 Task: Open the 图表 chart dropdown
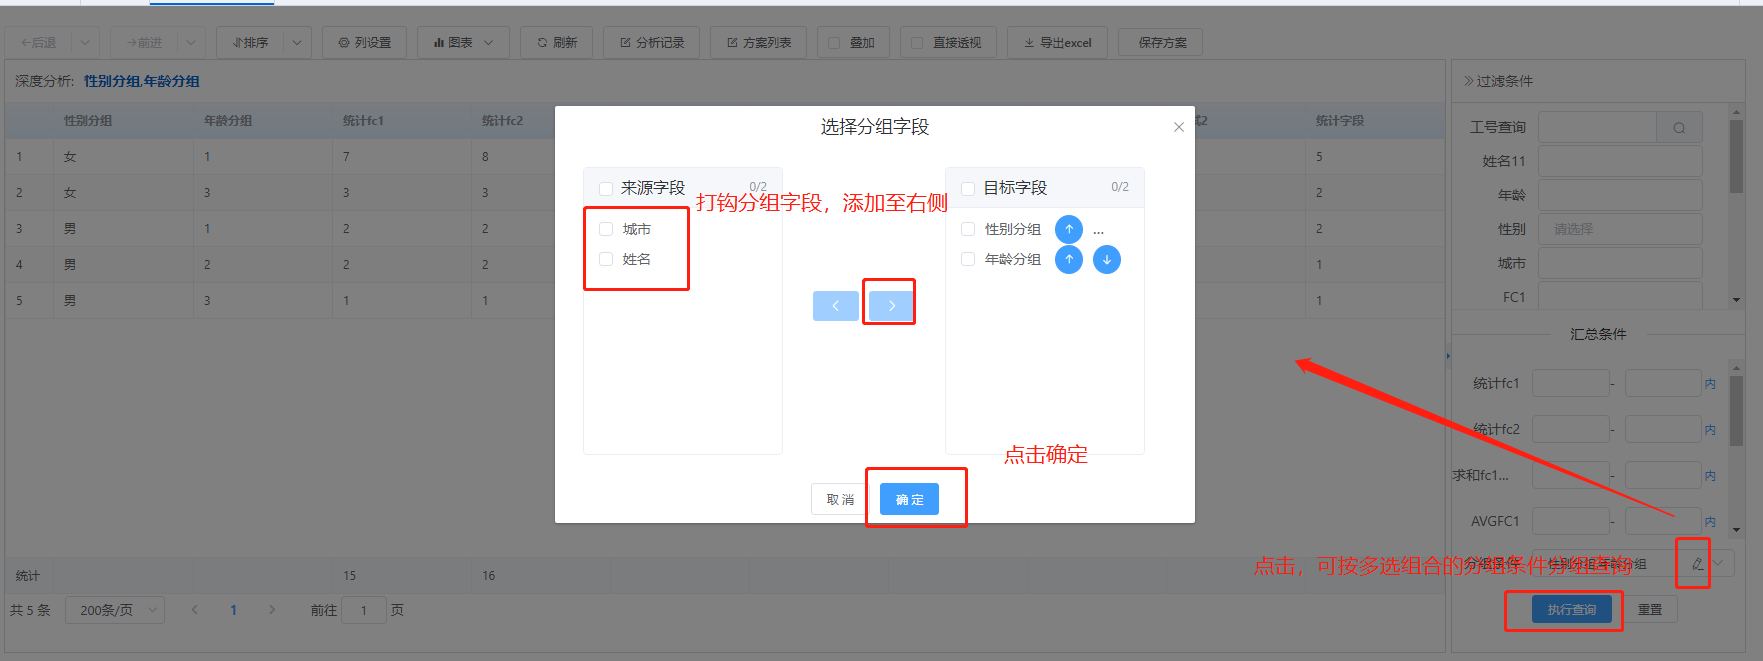[x=463, y=43]
